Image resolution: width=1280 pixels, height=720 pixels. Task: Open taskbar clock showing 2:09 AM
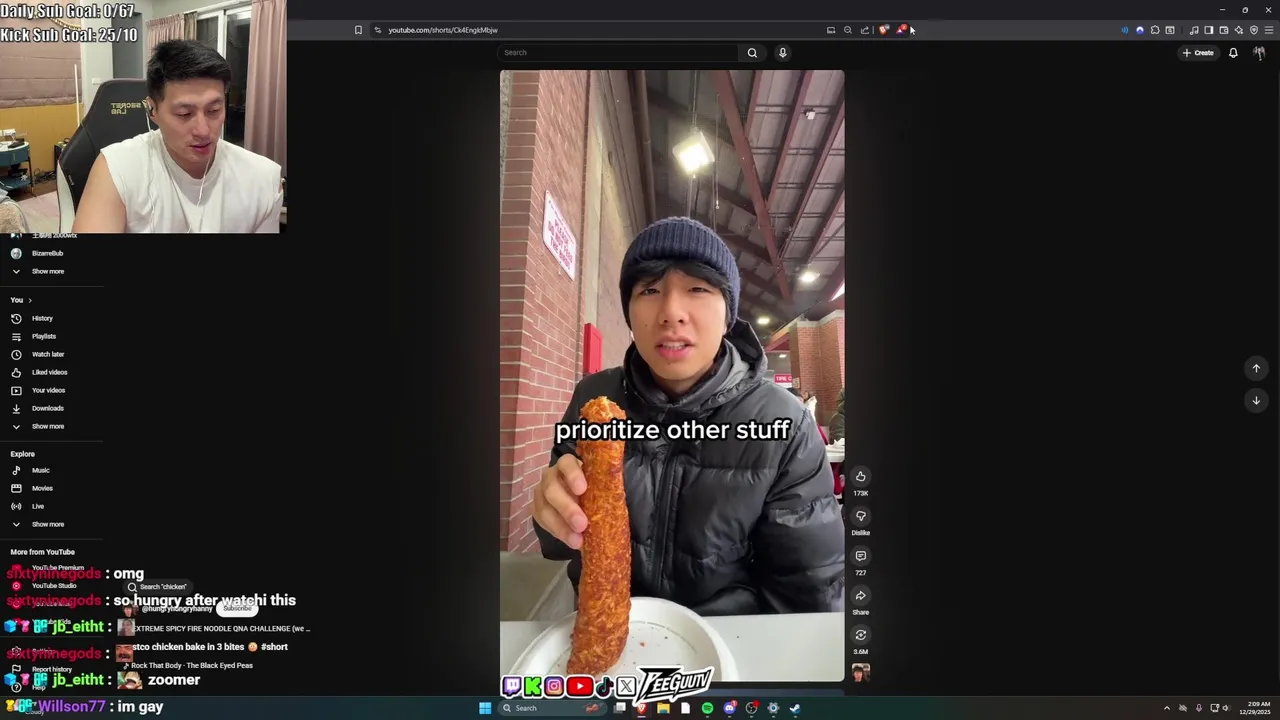tap(1258, 708)
